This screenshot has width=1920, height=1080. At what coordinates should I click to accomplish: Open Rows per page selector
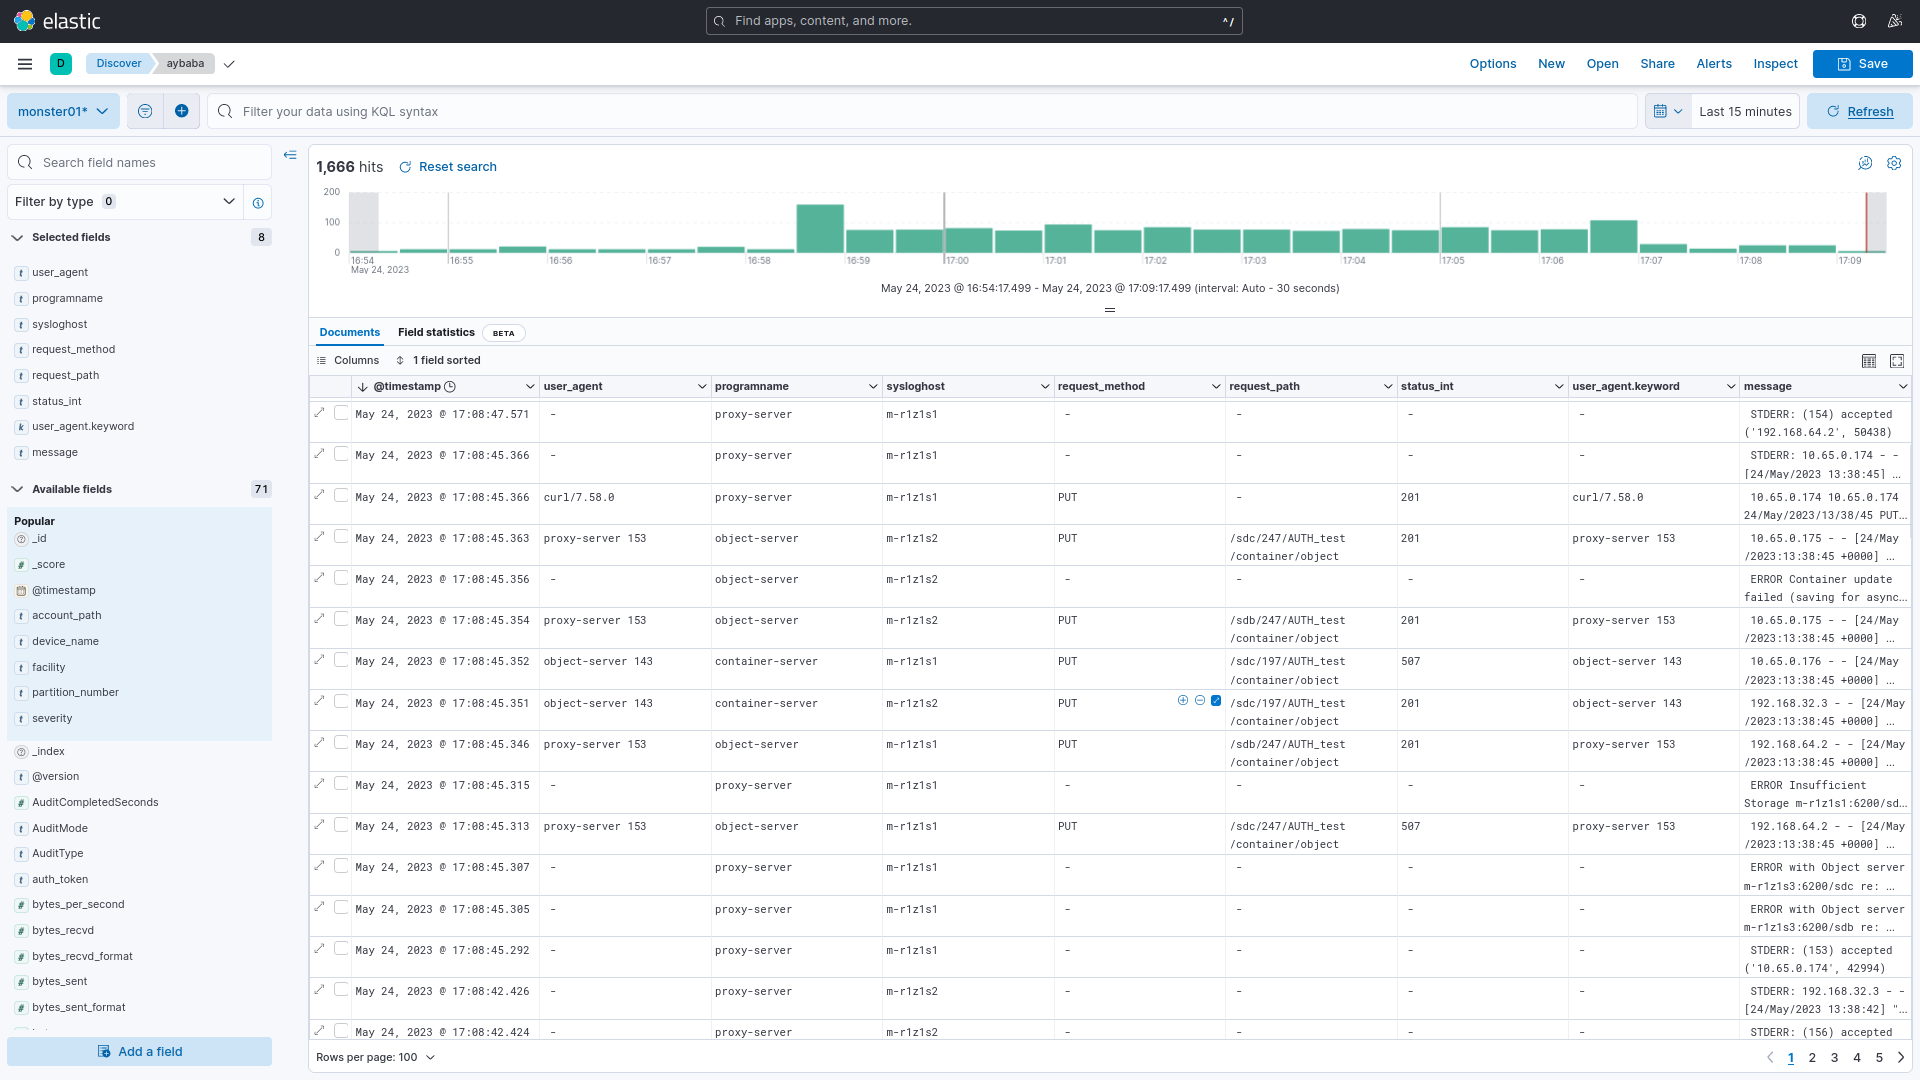[375, 1057]
